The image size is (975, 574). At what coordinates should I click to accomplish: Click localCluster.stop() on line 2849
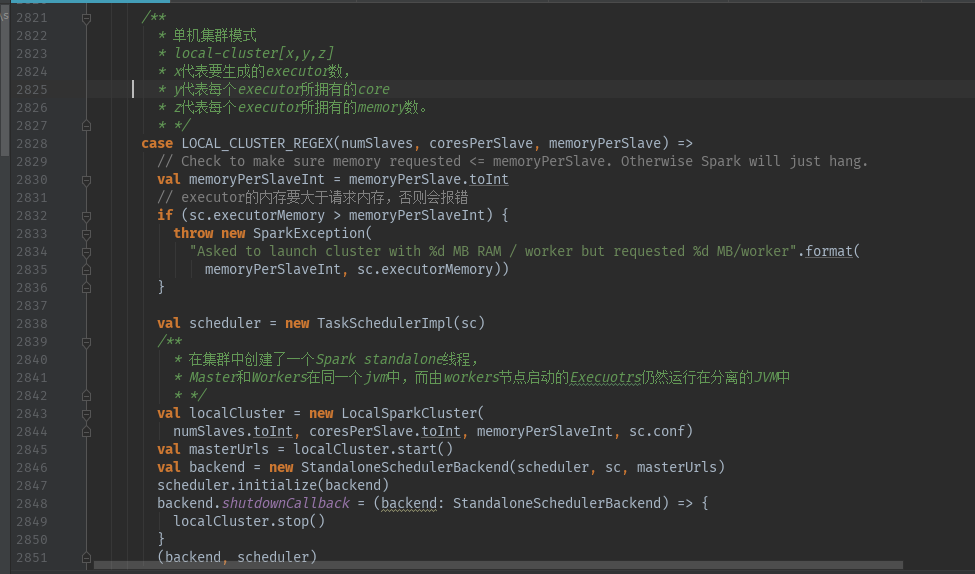[249, 521]
